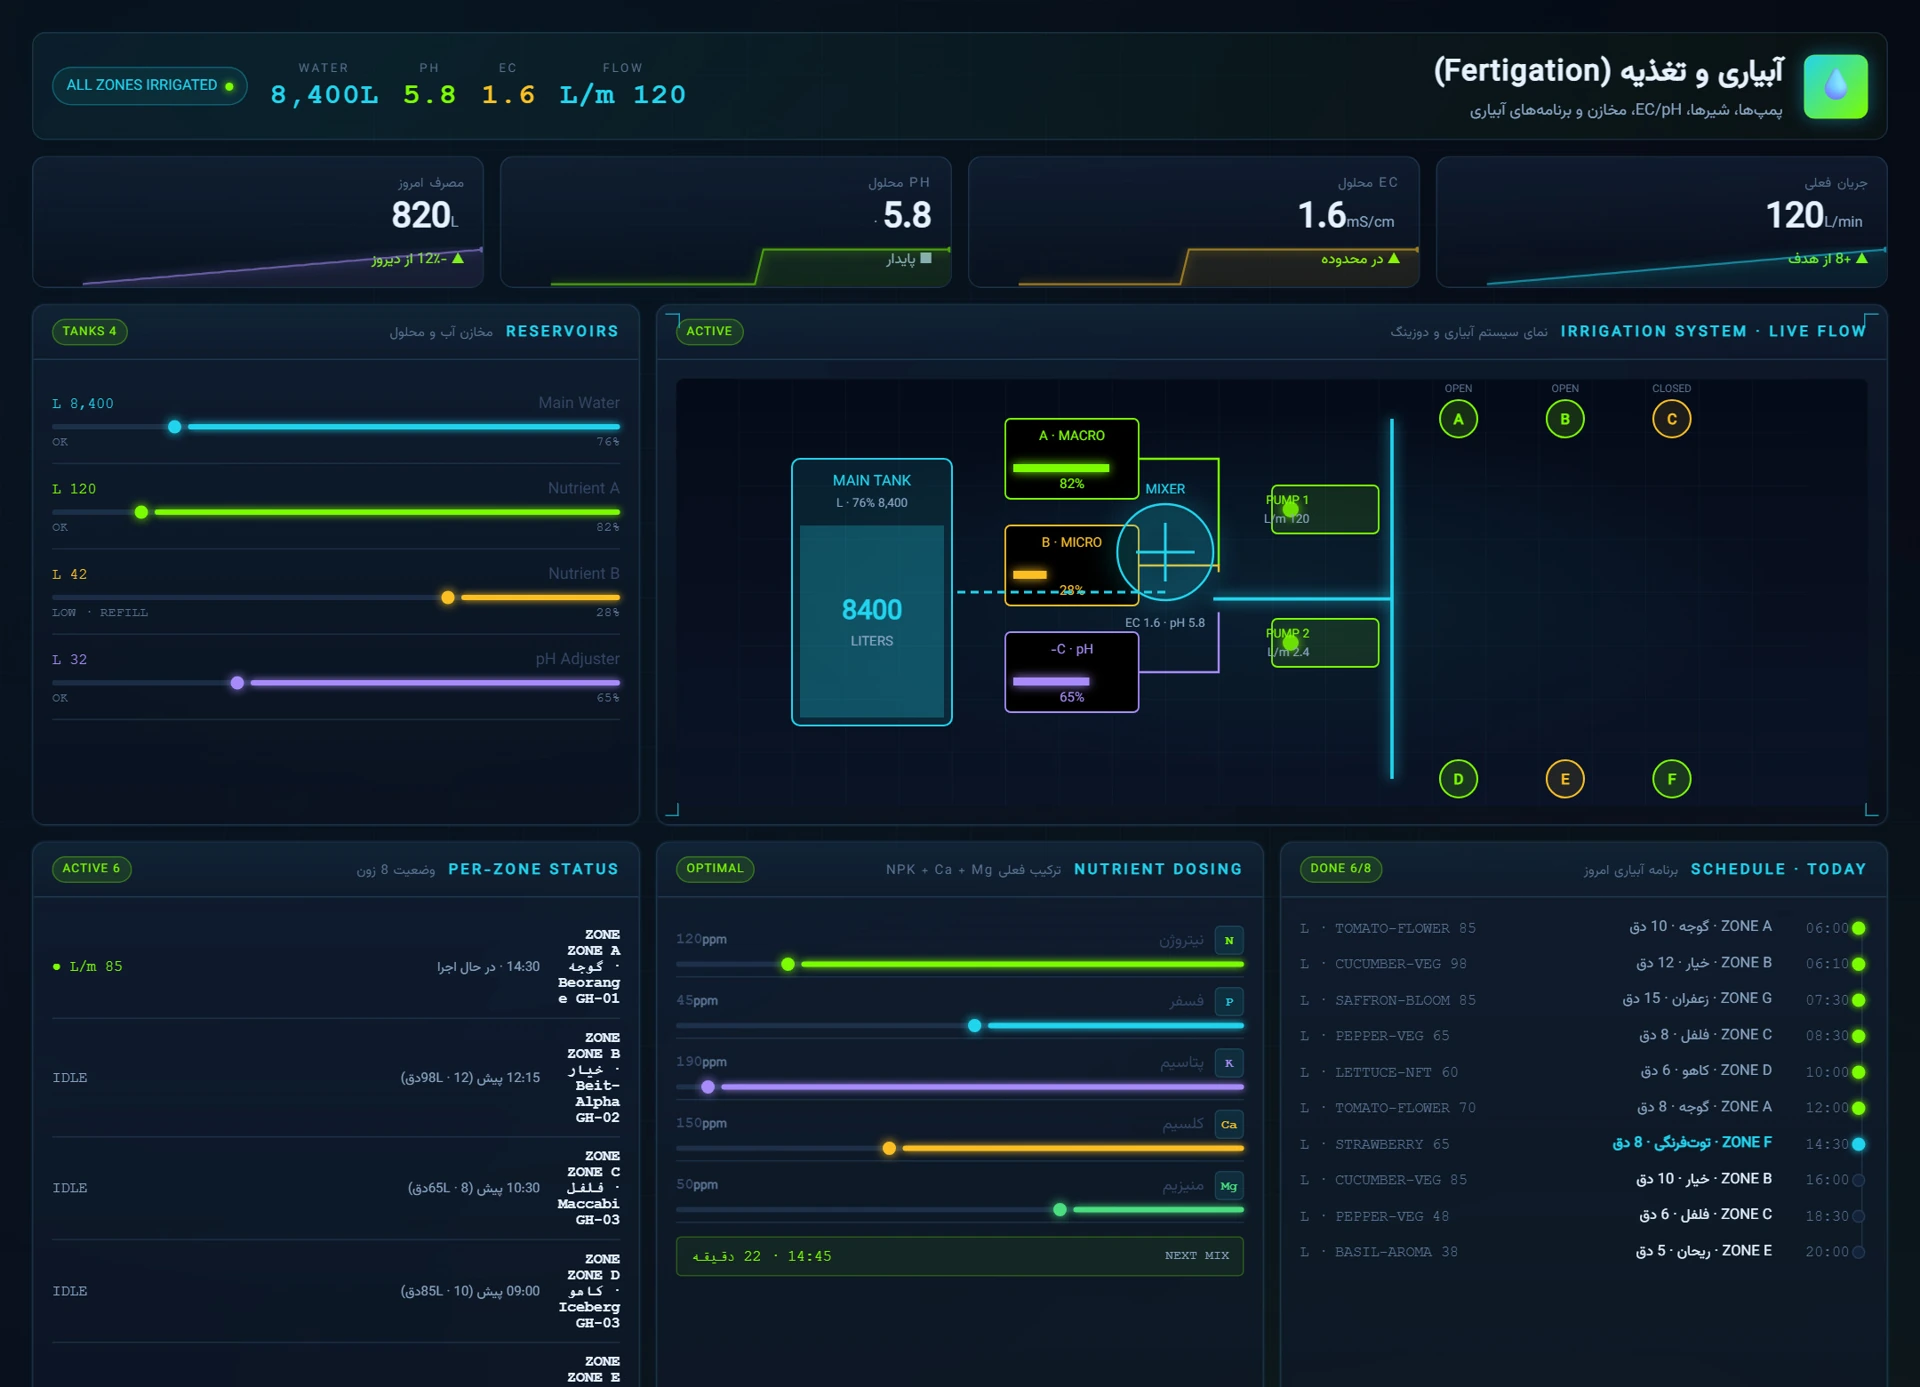
Task: Click the green water-drop Fertigation logo
Action: point(1835,86)
